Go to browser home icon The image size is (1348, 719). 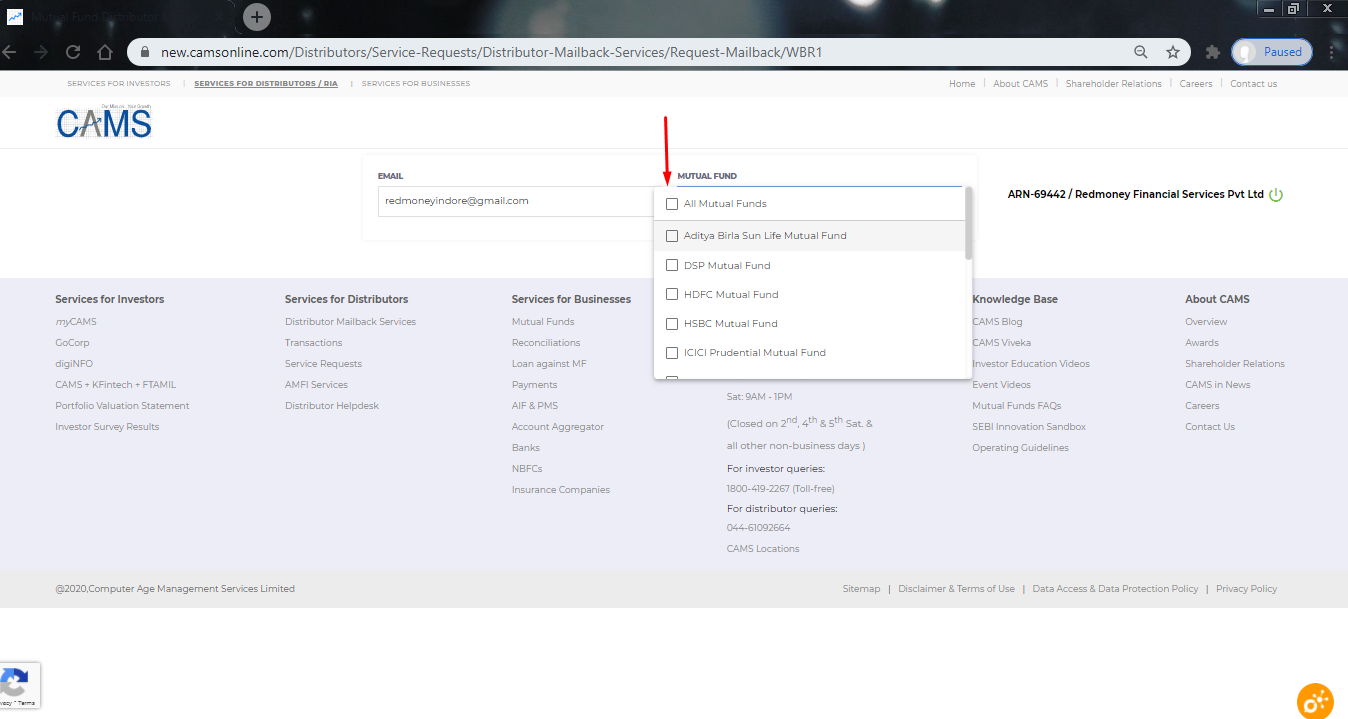click(105, 52)
